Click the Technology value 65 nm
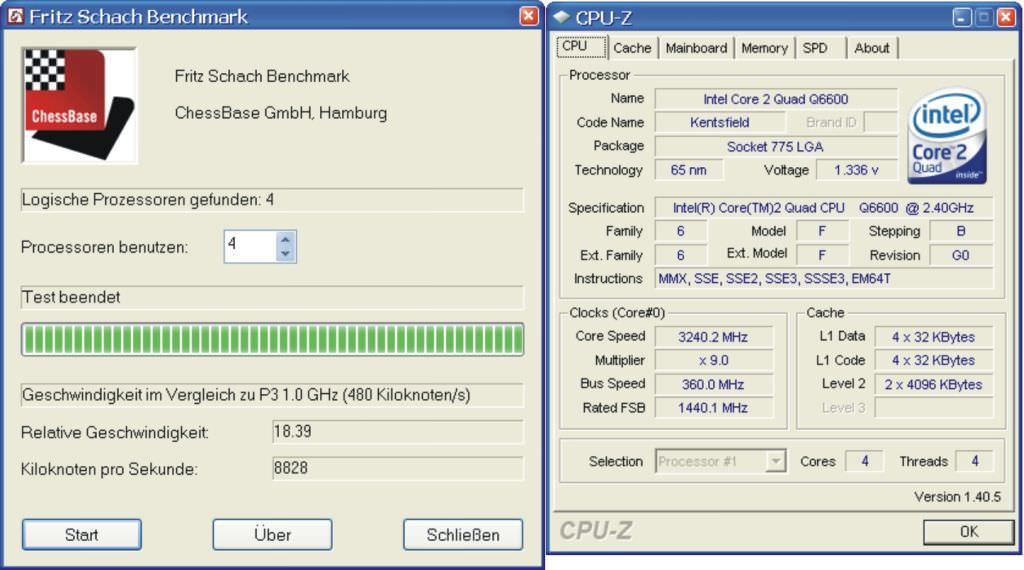This screenshot has width=1024, height=570. coord(689,170)
